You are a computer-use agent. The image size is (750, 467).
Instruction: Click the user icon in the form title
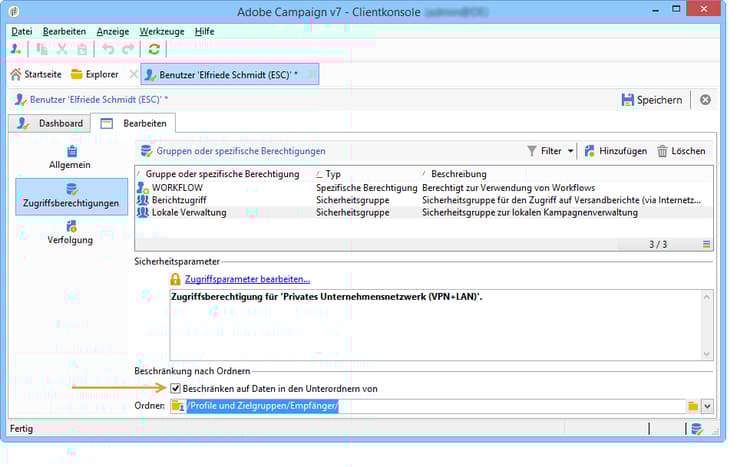click(20, 100)
